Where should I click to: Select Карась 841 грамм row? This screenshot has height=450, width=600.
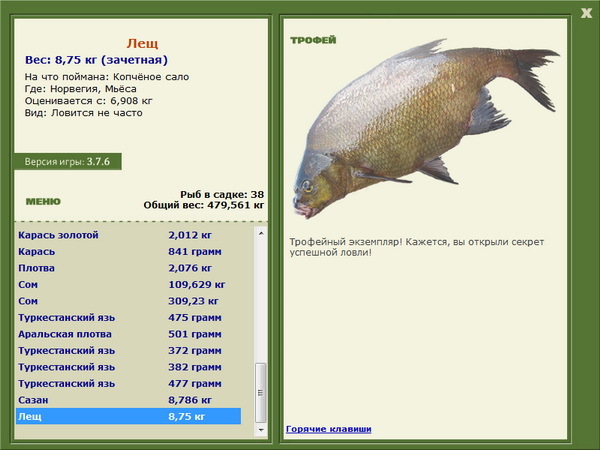coord(129,251)
